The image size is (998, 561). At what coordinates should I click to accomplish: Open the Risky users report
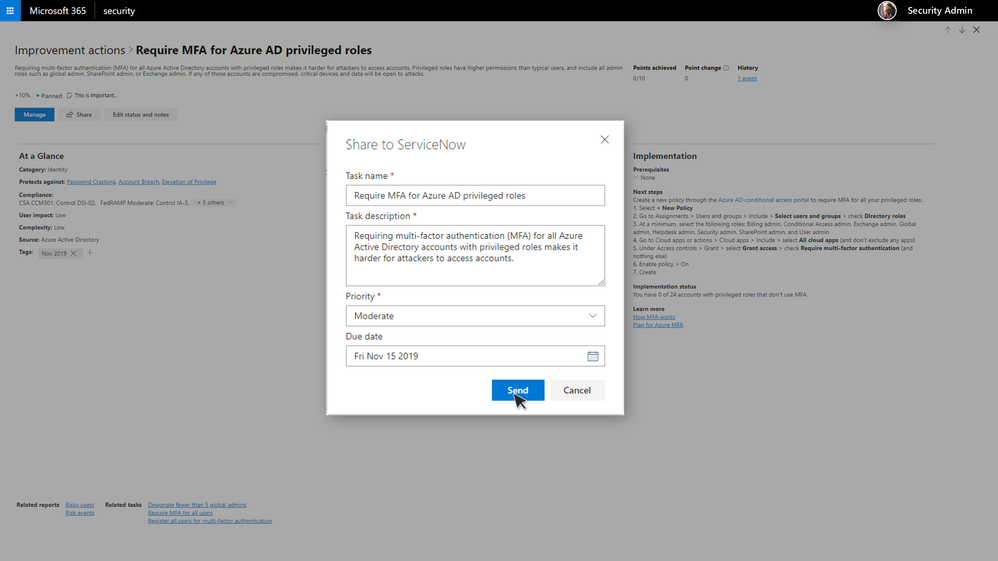80,505
